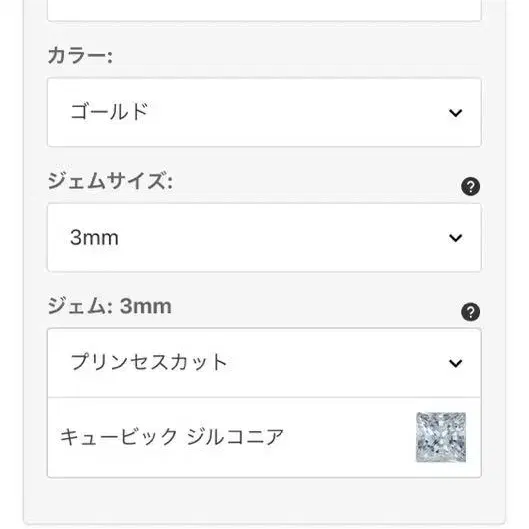The height and width of the screenshot is (529, 529).
Task: Focus the partially visible field at top
Action: click(x=264, y=10)
